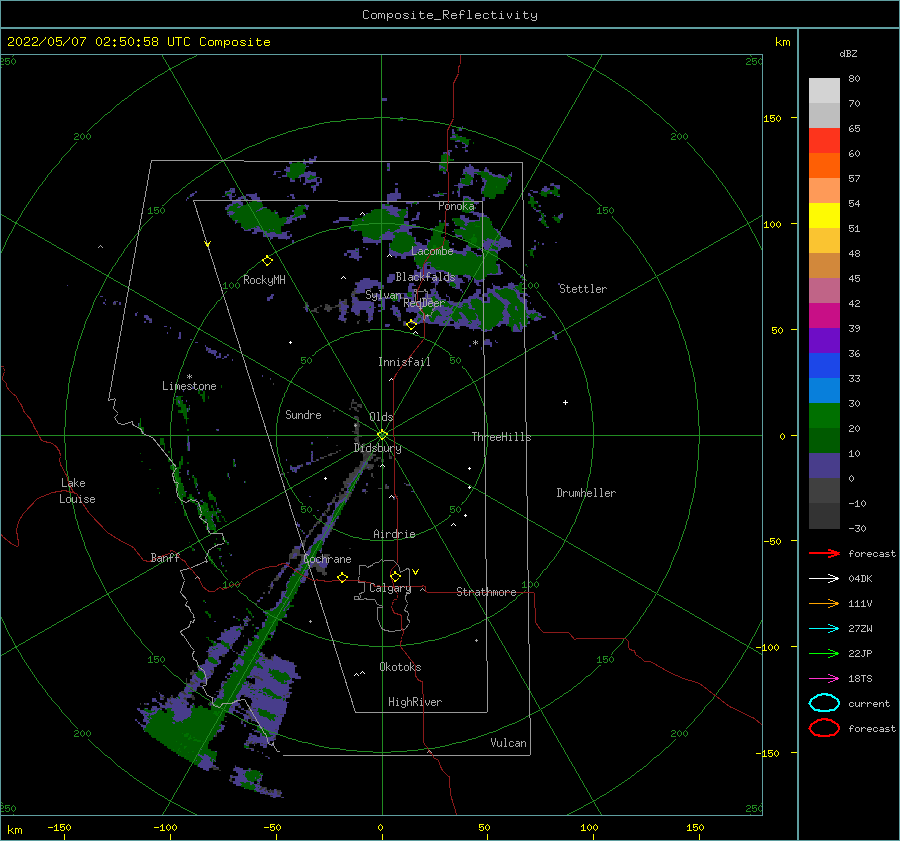Click the magenta 18TS arrow icon

coord(824,679)
